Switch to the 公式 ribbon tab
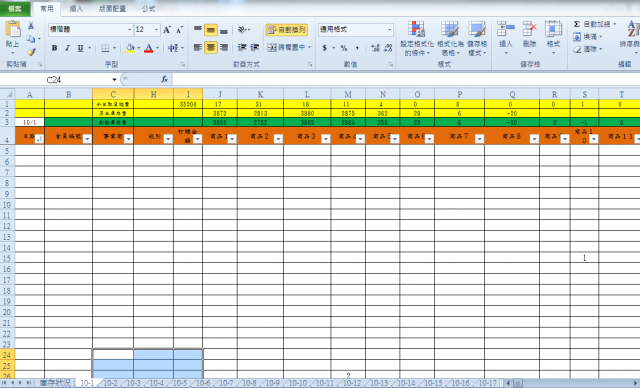Viewport: 640px width, 388px height. point(149,9)
